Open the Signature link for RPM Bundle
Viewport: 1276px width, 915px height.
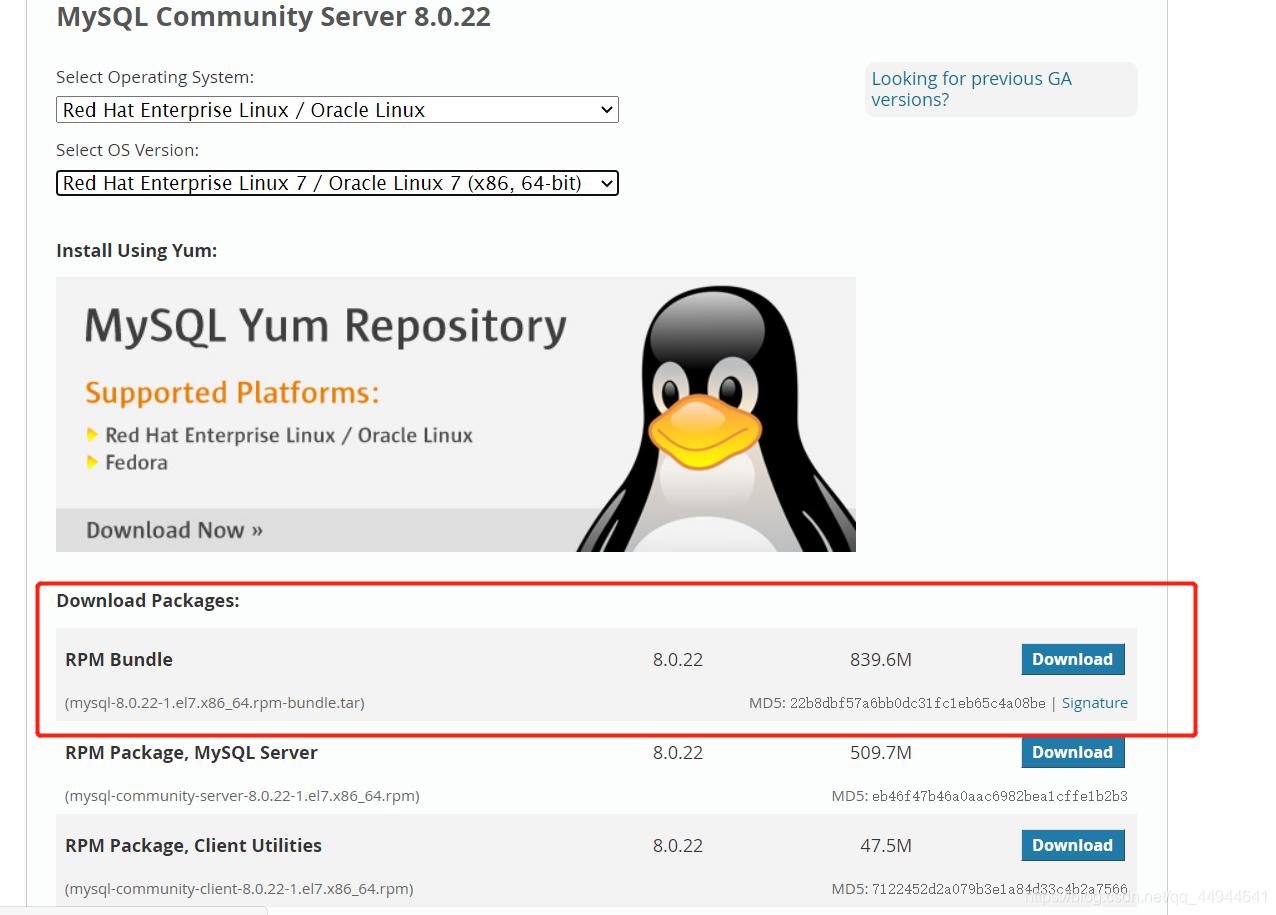coord(1095,703)
